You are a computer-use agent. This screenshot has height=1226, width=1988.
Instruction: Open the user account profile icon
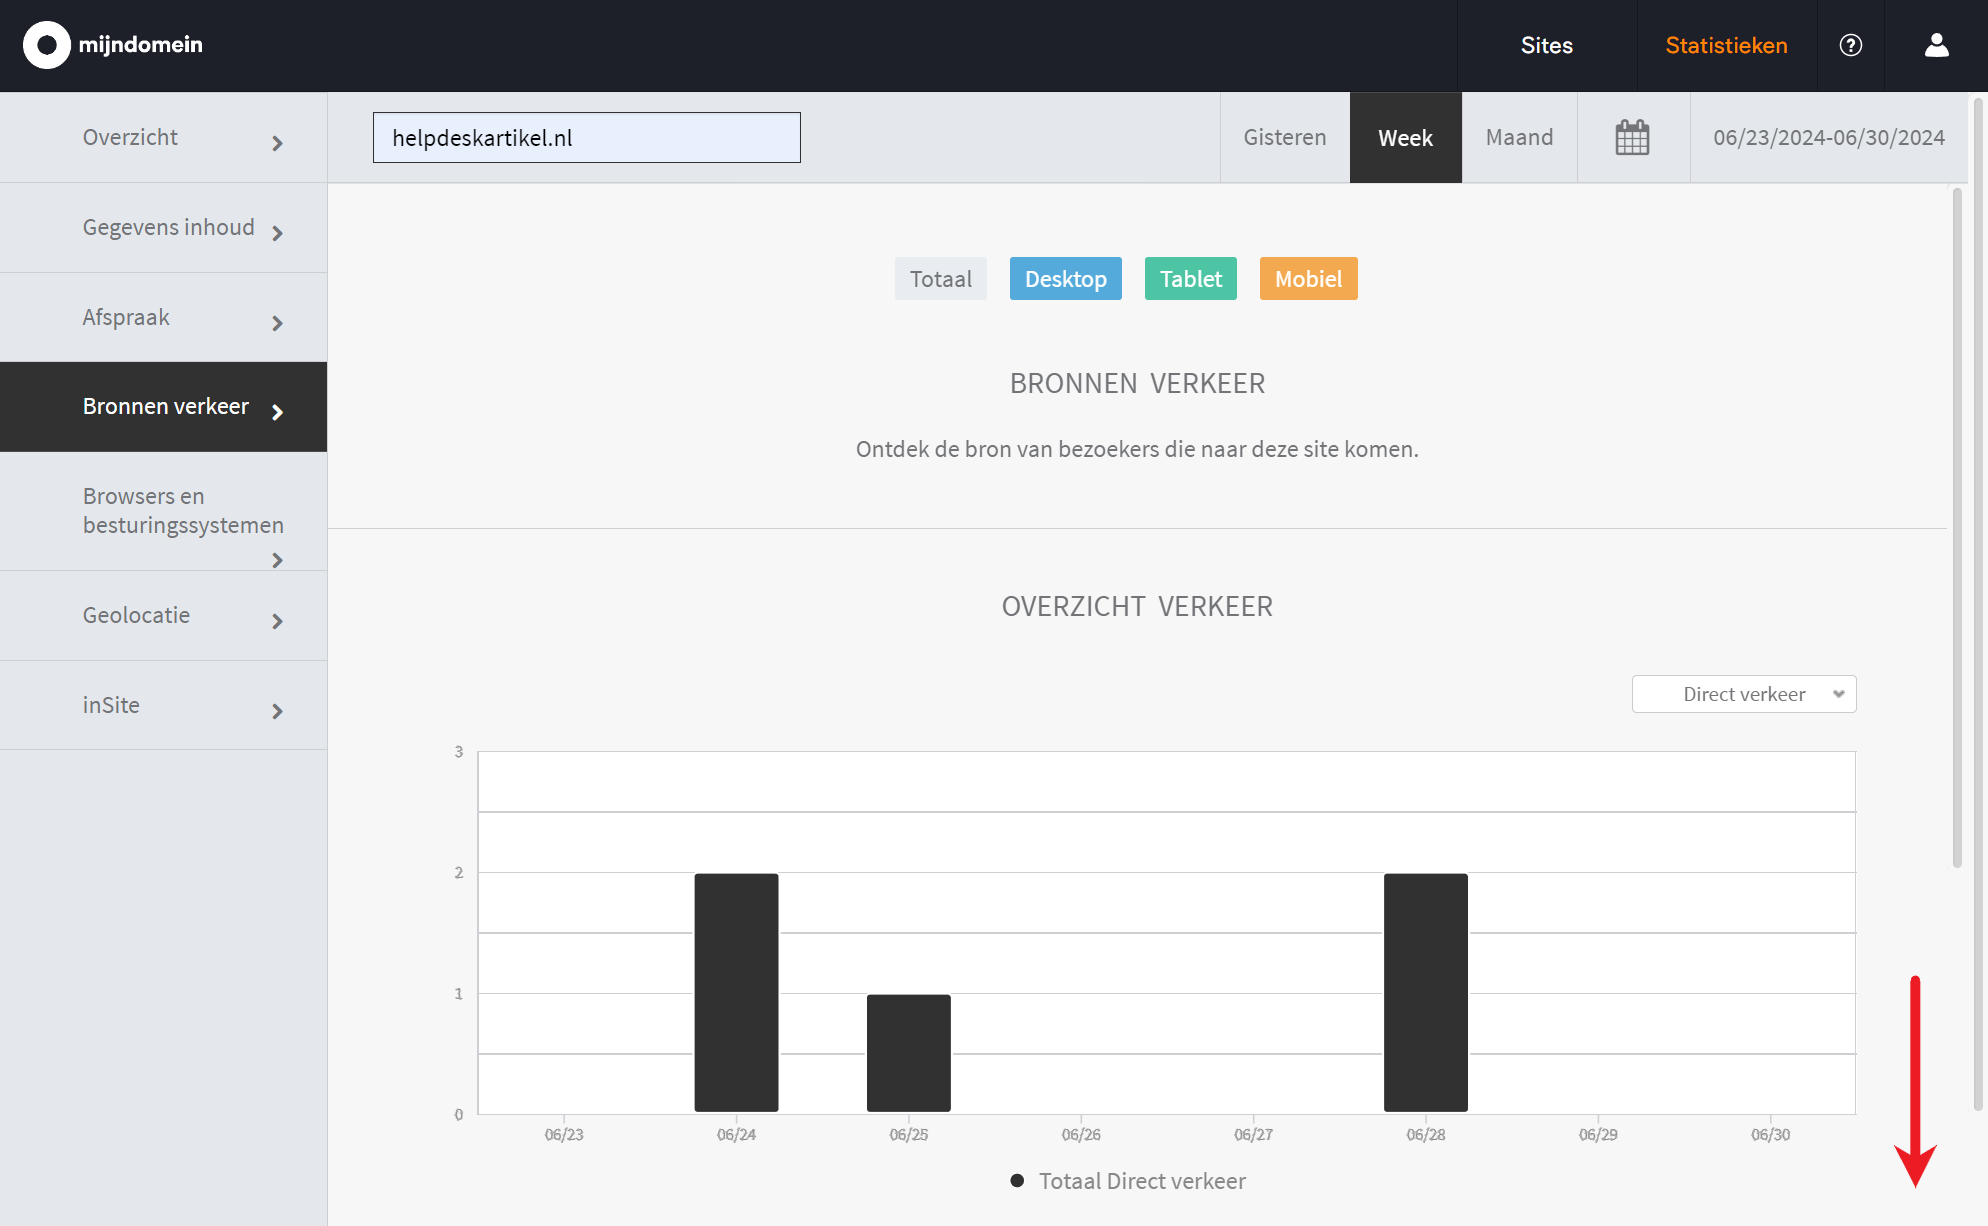[x=1936, y=45]
